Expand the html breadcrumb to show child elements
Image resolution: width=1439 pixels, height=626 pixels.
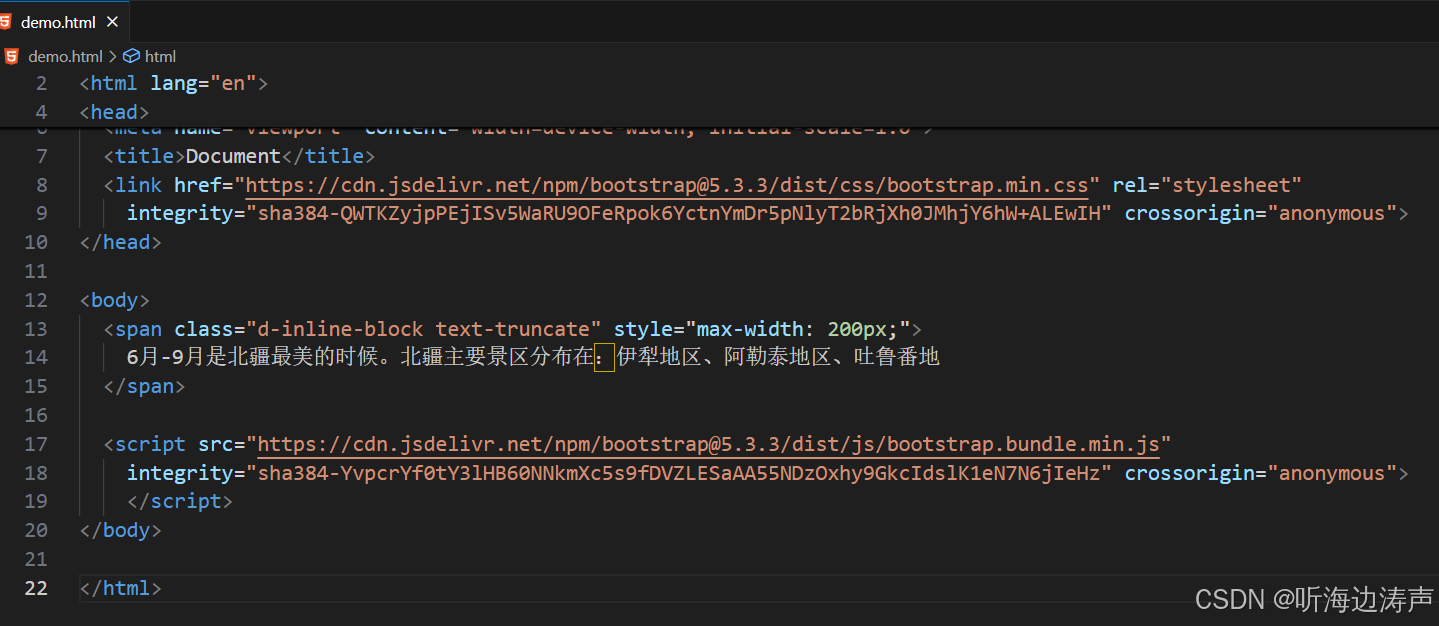161,56
